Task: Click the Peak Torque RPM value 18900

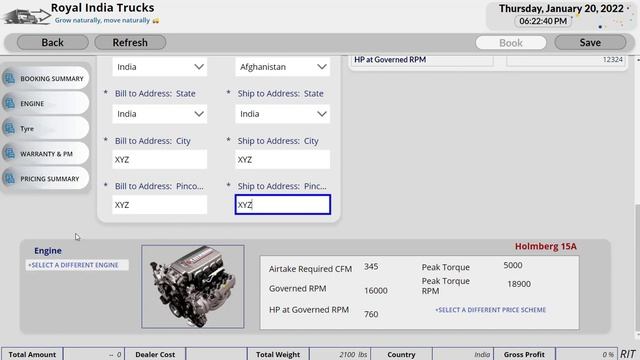Action: 519,284
